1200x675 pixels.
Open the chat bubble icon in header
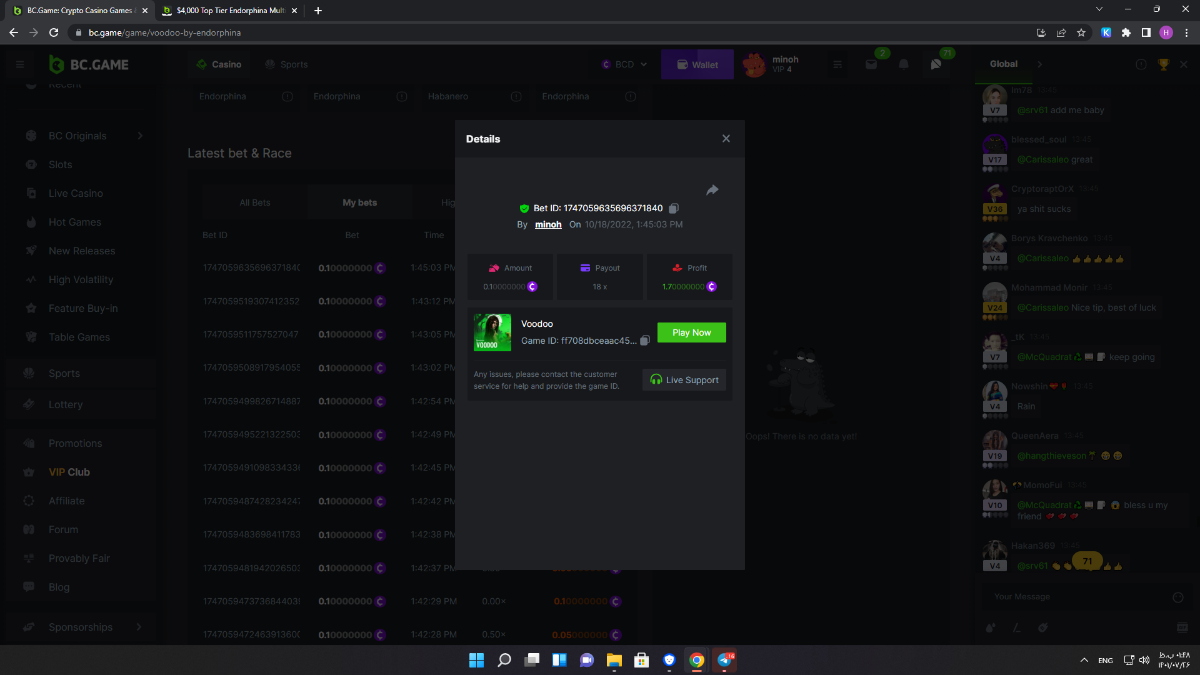pos(936,65)
